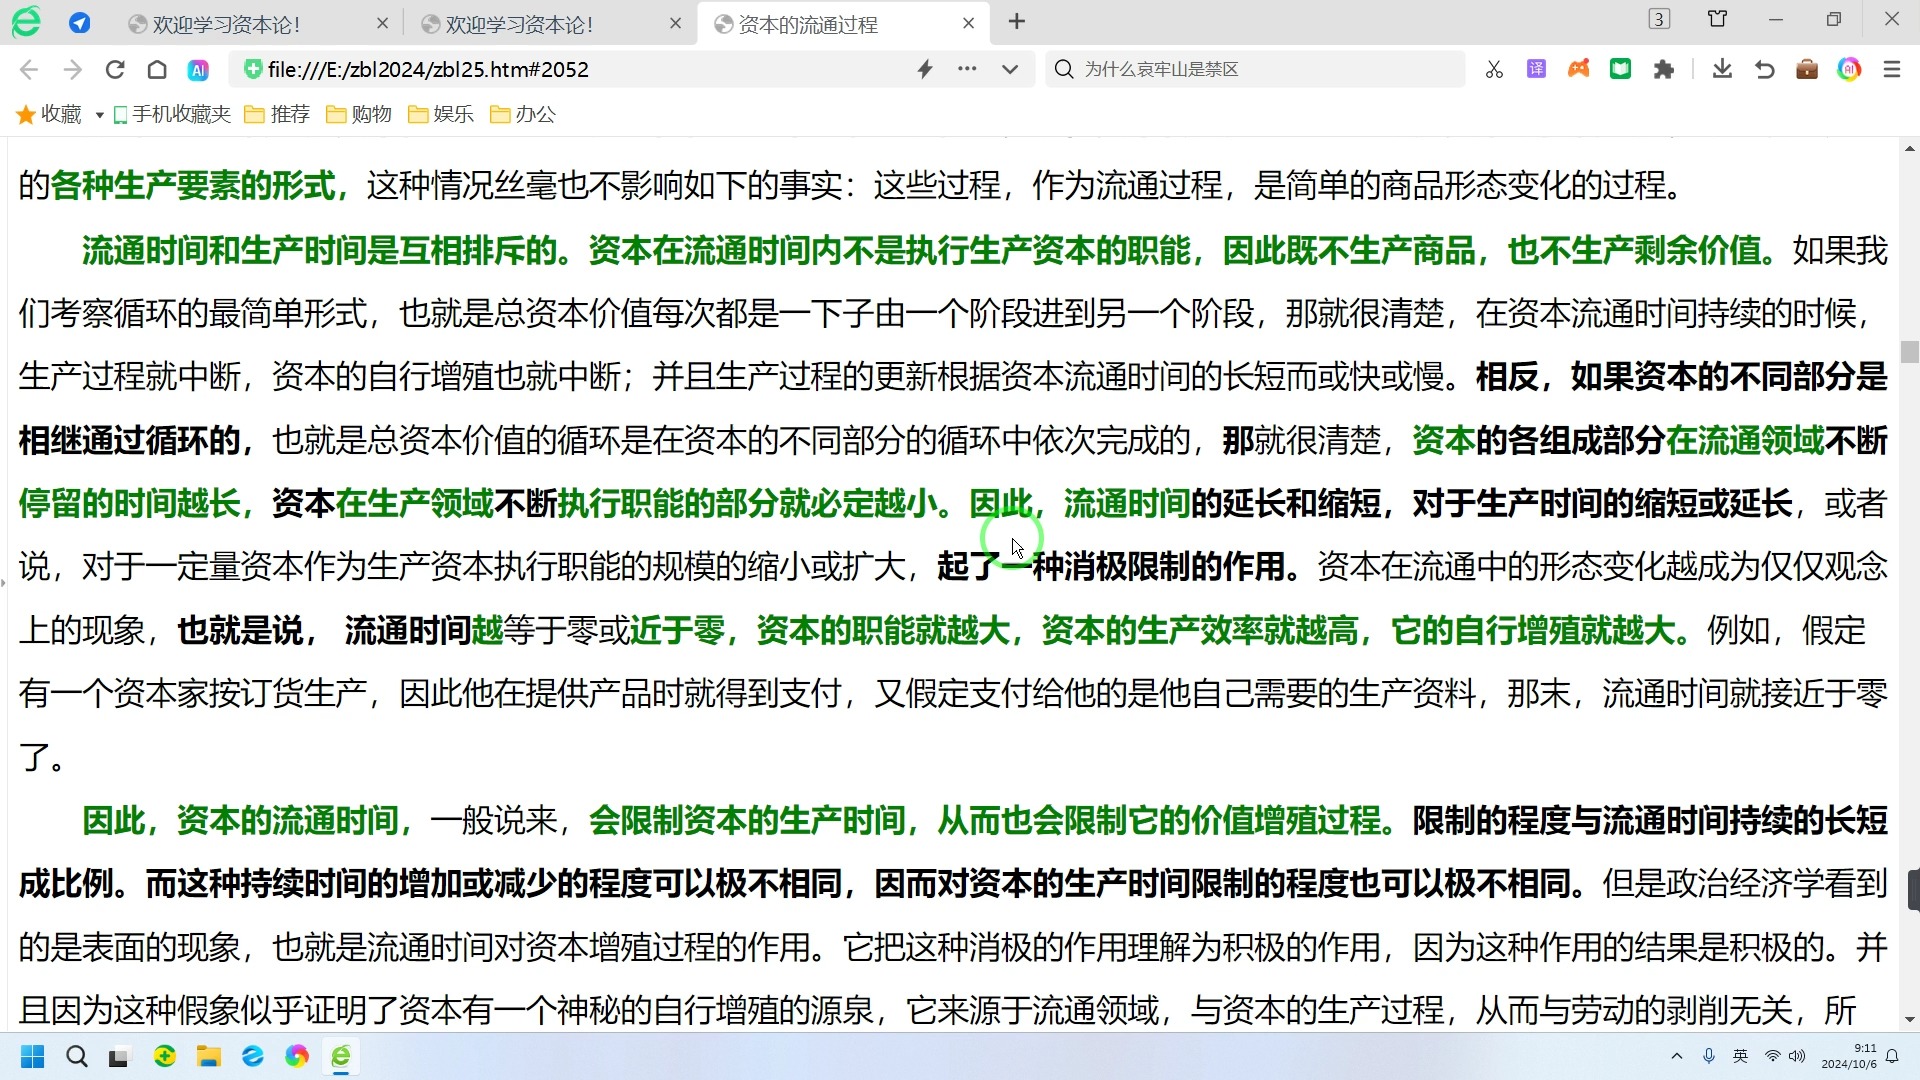Click the green text 各种生产要素的形式
This screenshot has width=1920, height=1080.
tap(193, 186)
